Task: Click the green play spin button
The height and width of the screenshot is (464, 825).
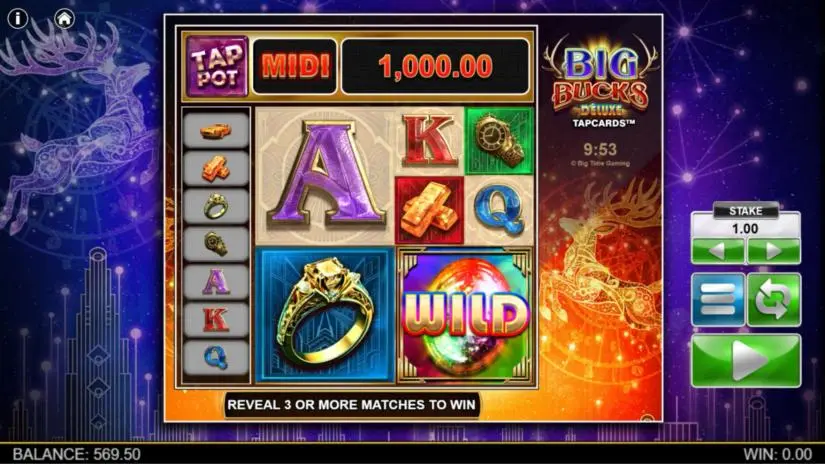Action: (746, 361)
